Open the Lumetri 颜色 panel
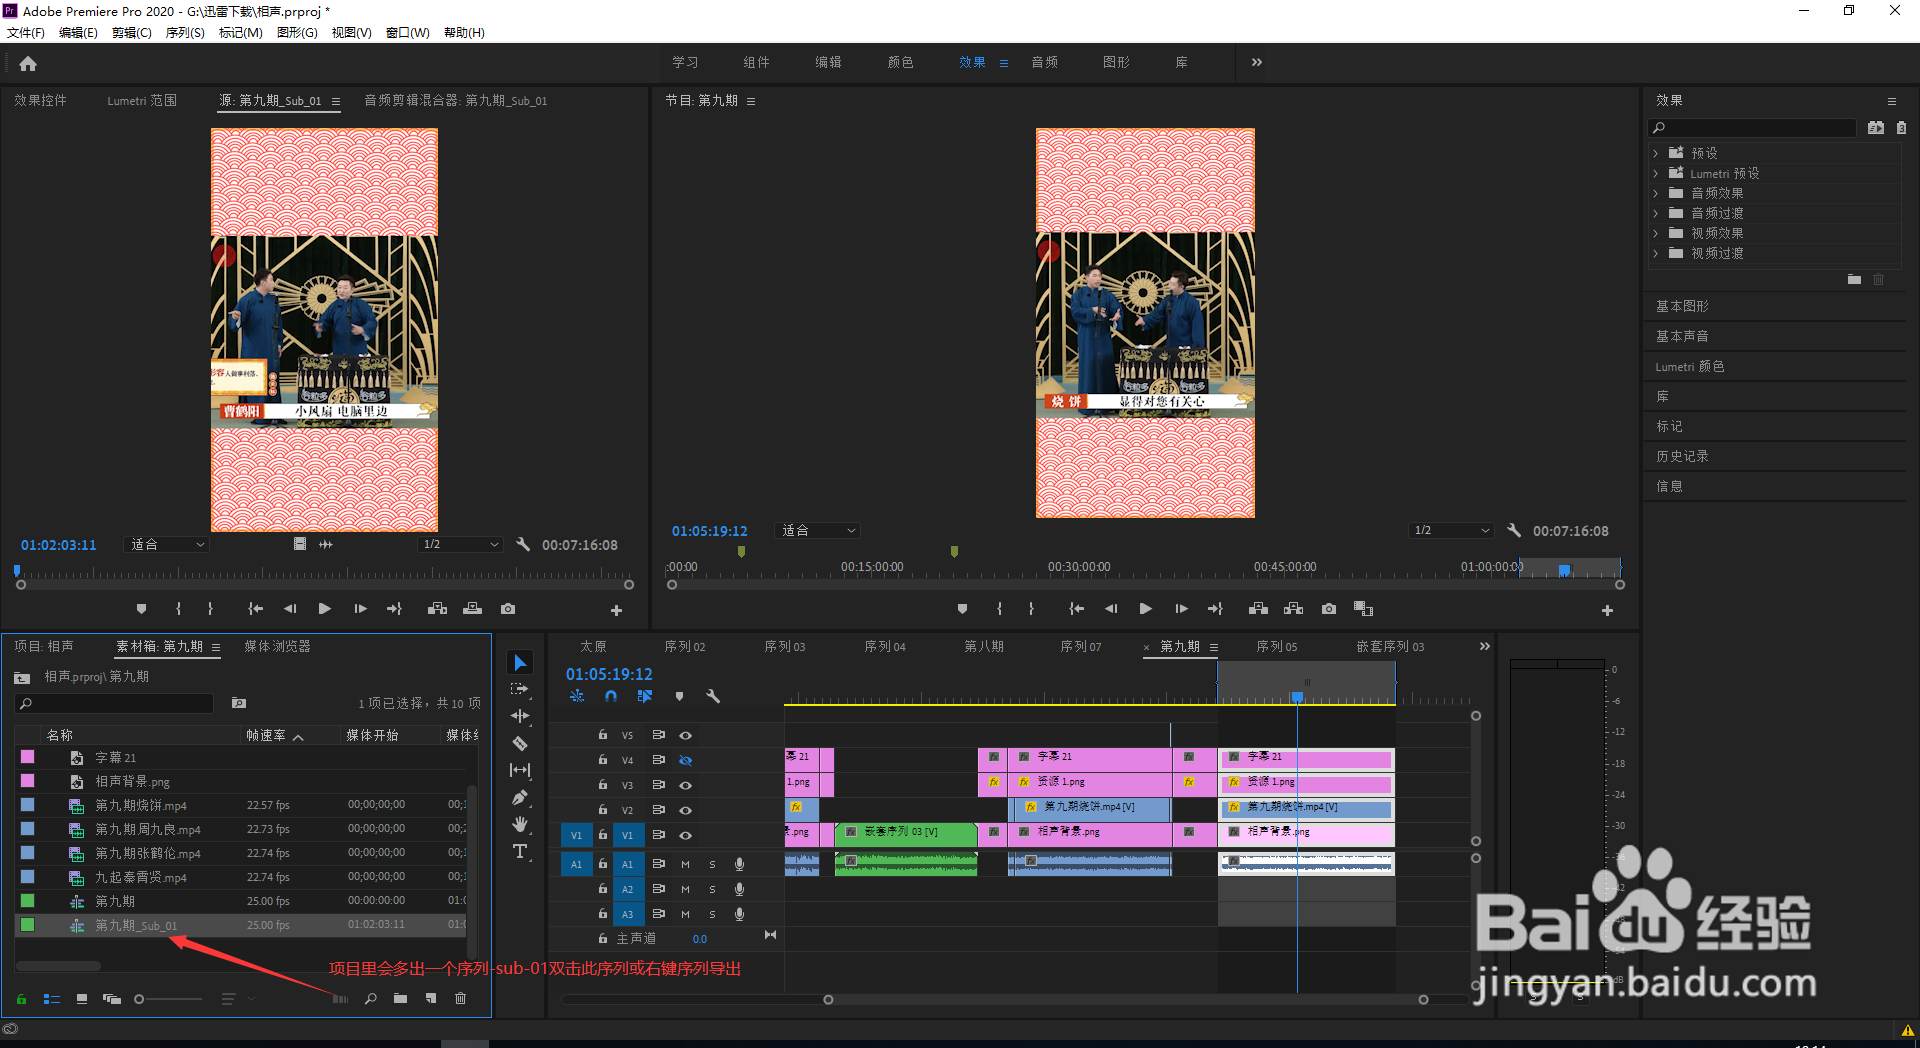Image resolution: width=1920 pixels, height=1048 pixels. 1690,367
